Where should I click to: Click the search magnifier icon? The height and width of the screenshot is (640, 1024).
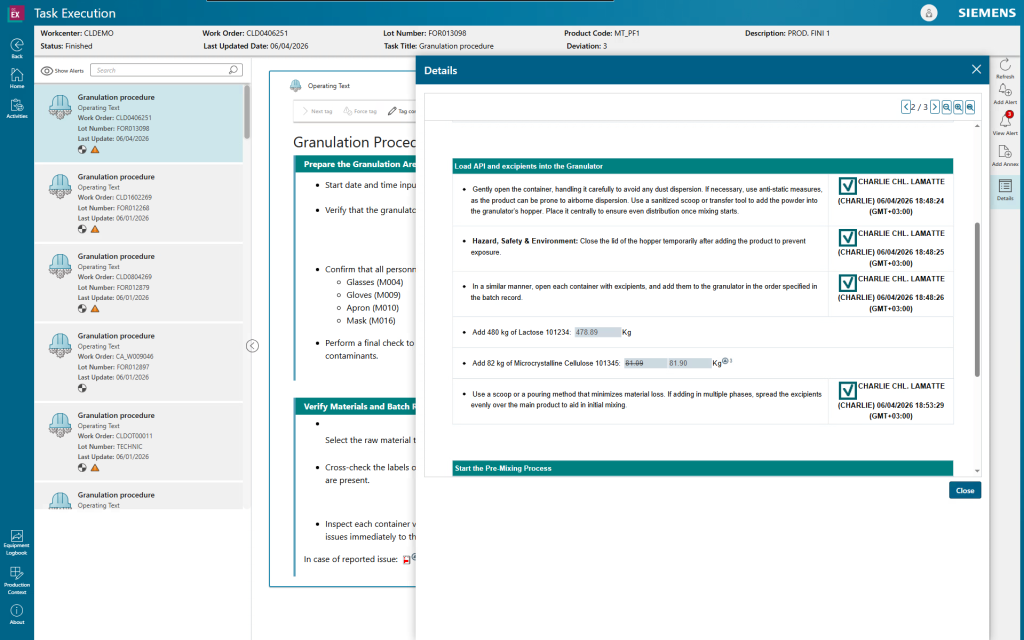point(233,70)
